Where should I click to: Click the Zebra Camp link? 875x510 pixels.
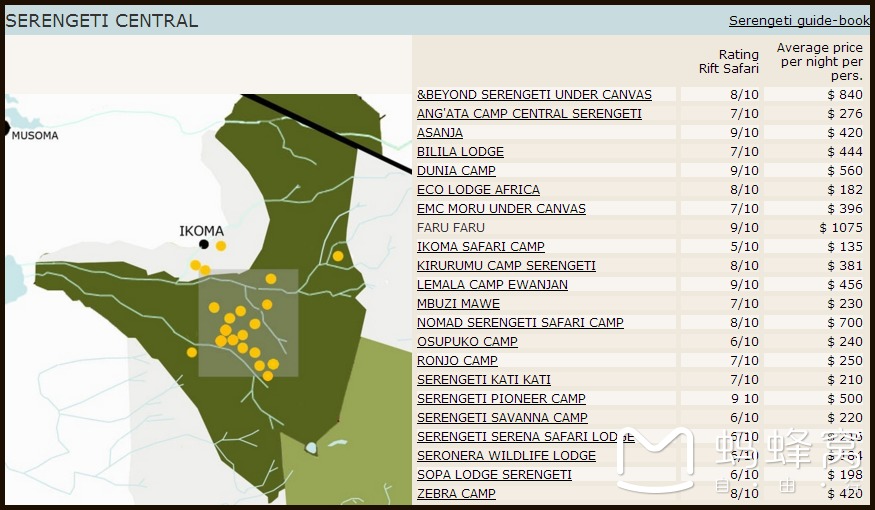tap(456, 494)
